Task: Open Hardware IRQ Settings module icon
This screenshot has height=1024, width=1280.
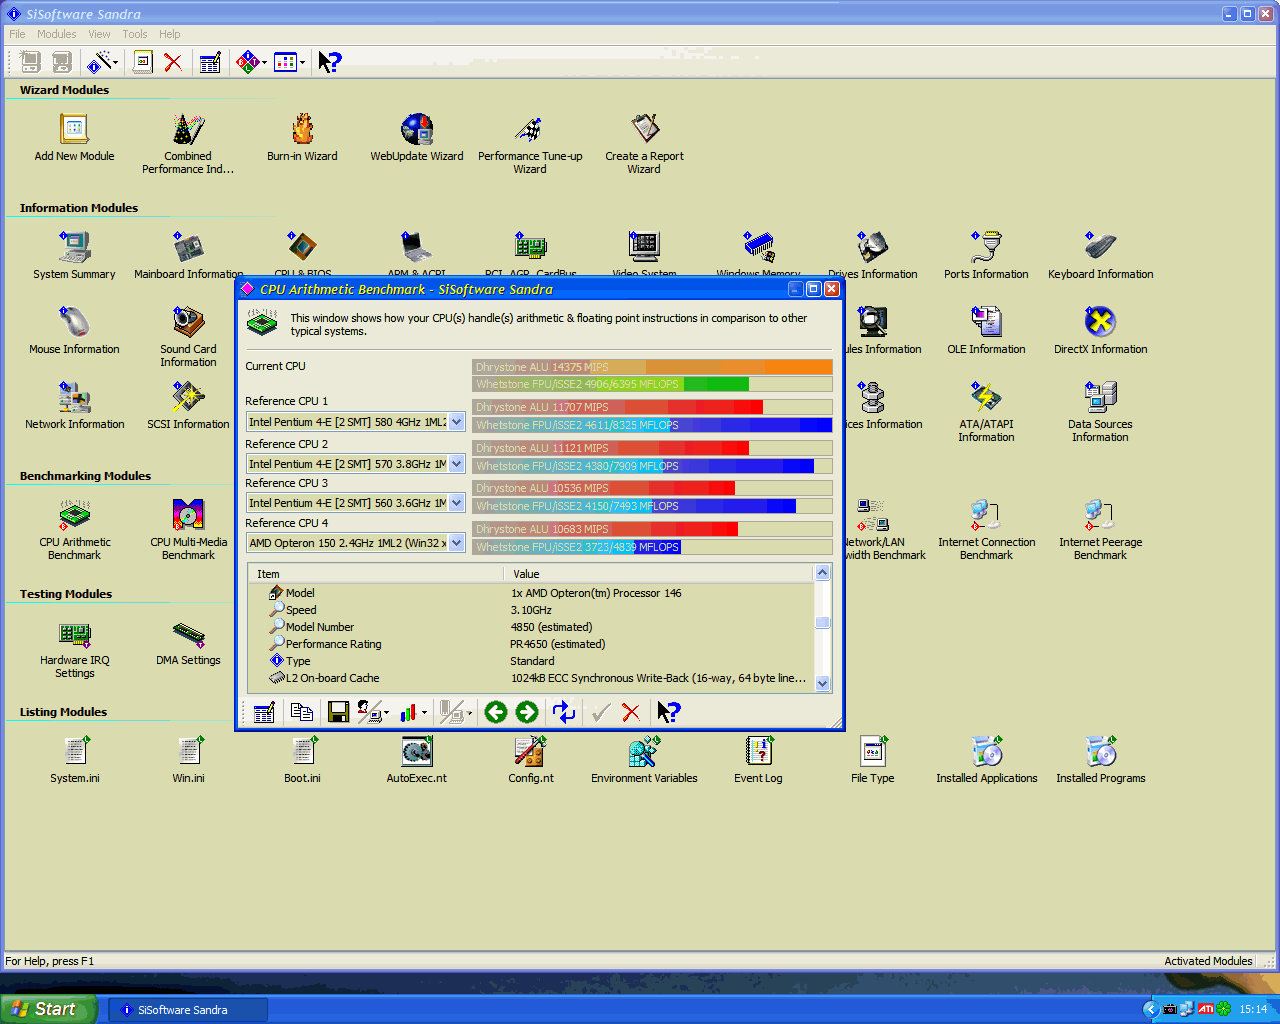Action: click(x=74, y=633)
